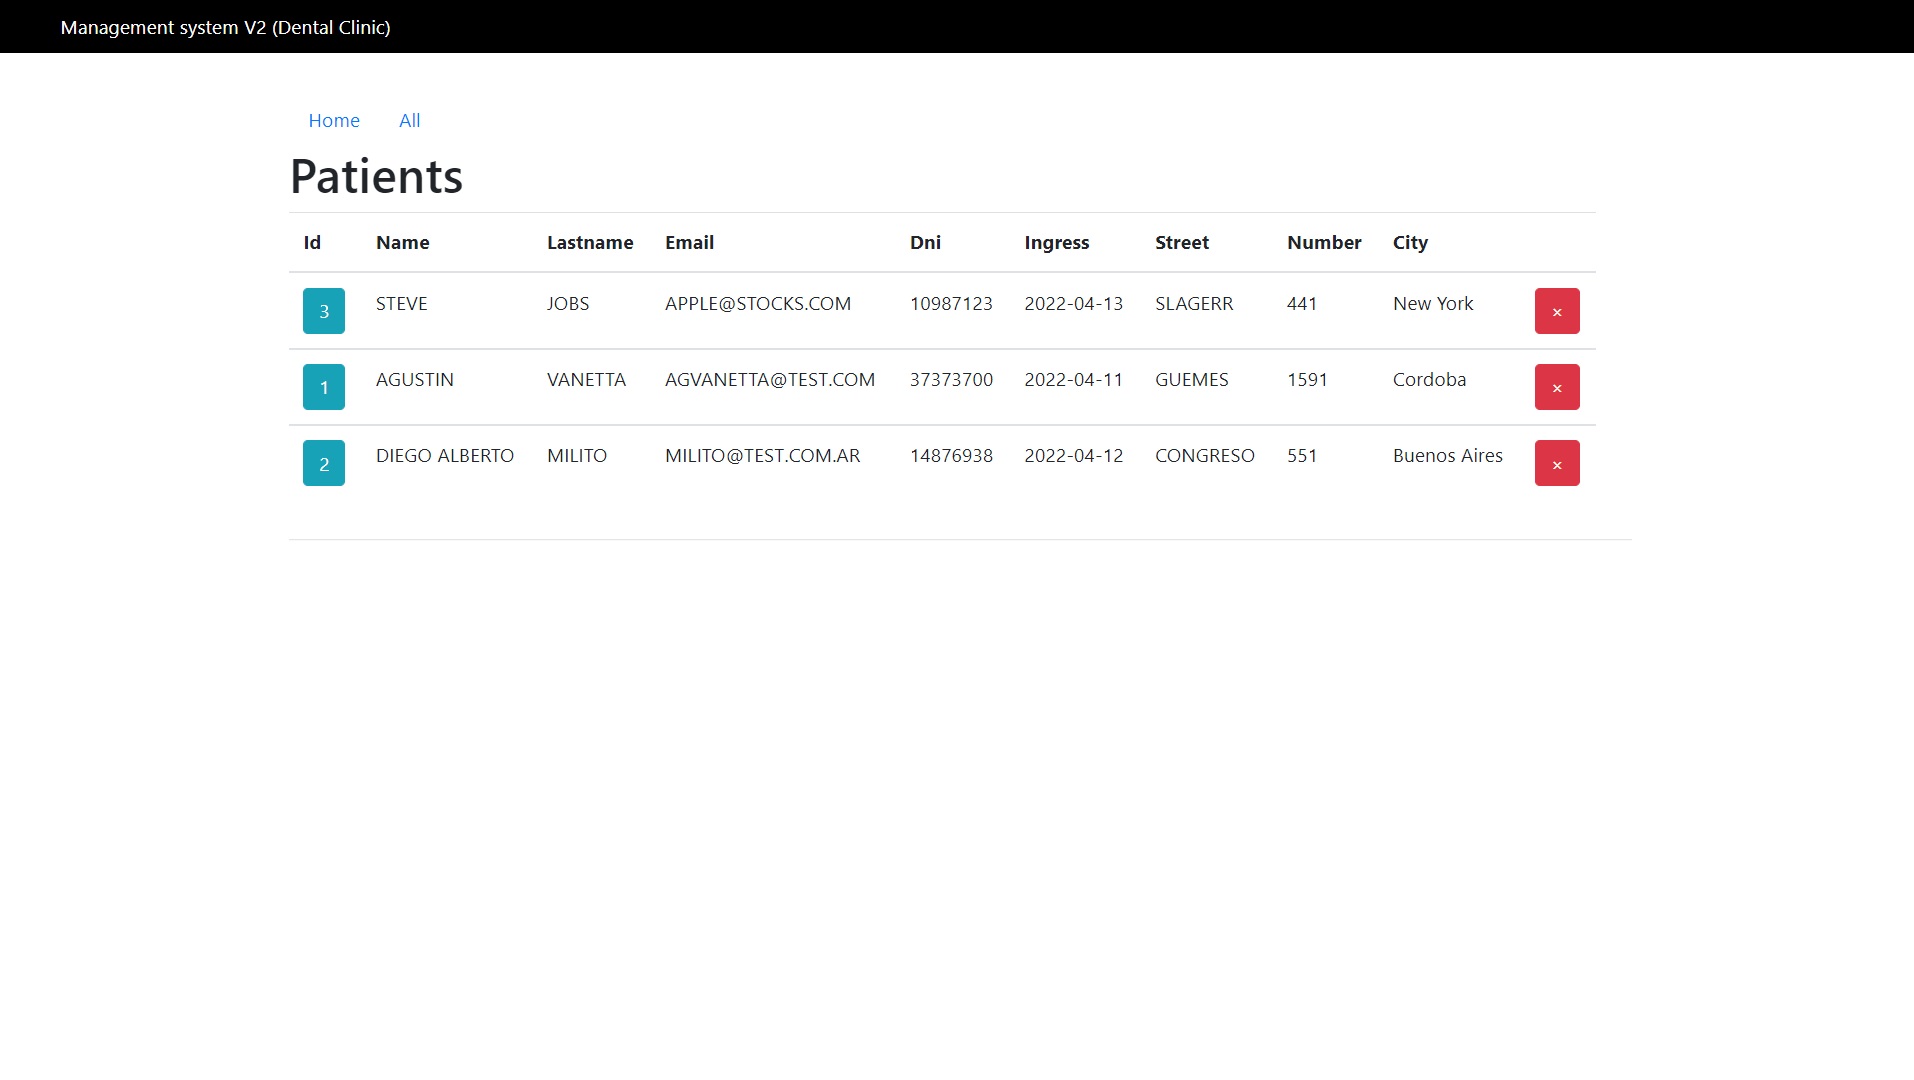This screenshot has width=1914, height=1080.
Task: Select the Dni column header
Action: 925,242
